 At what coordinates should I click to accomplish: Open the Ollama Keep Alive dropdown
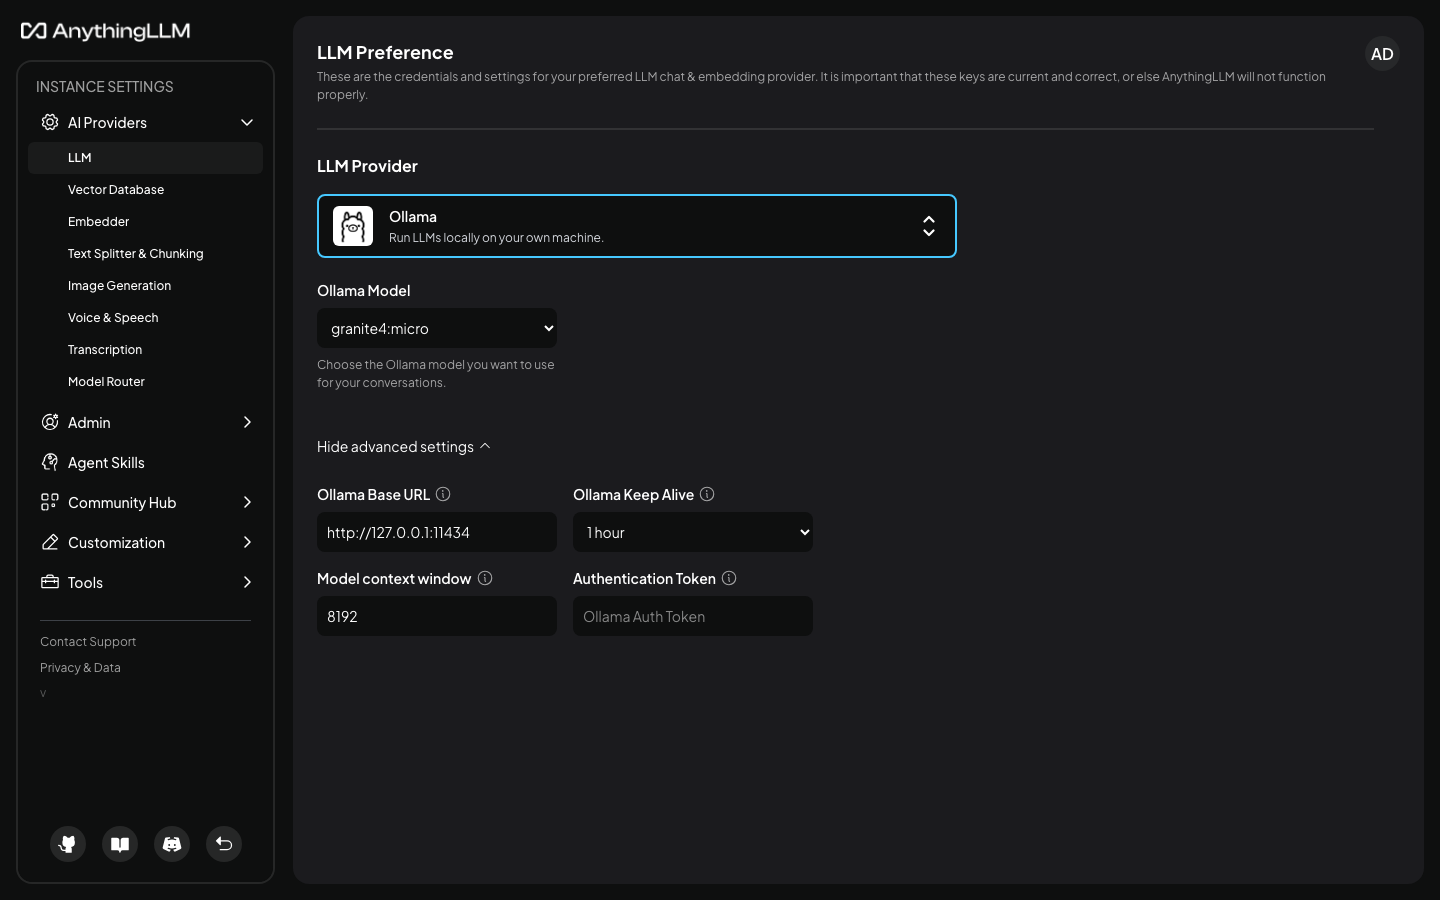[x=693, y=532]
